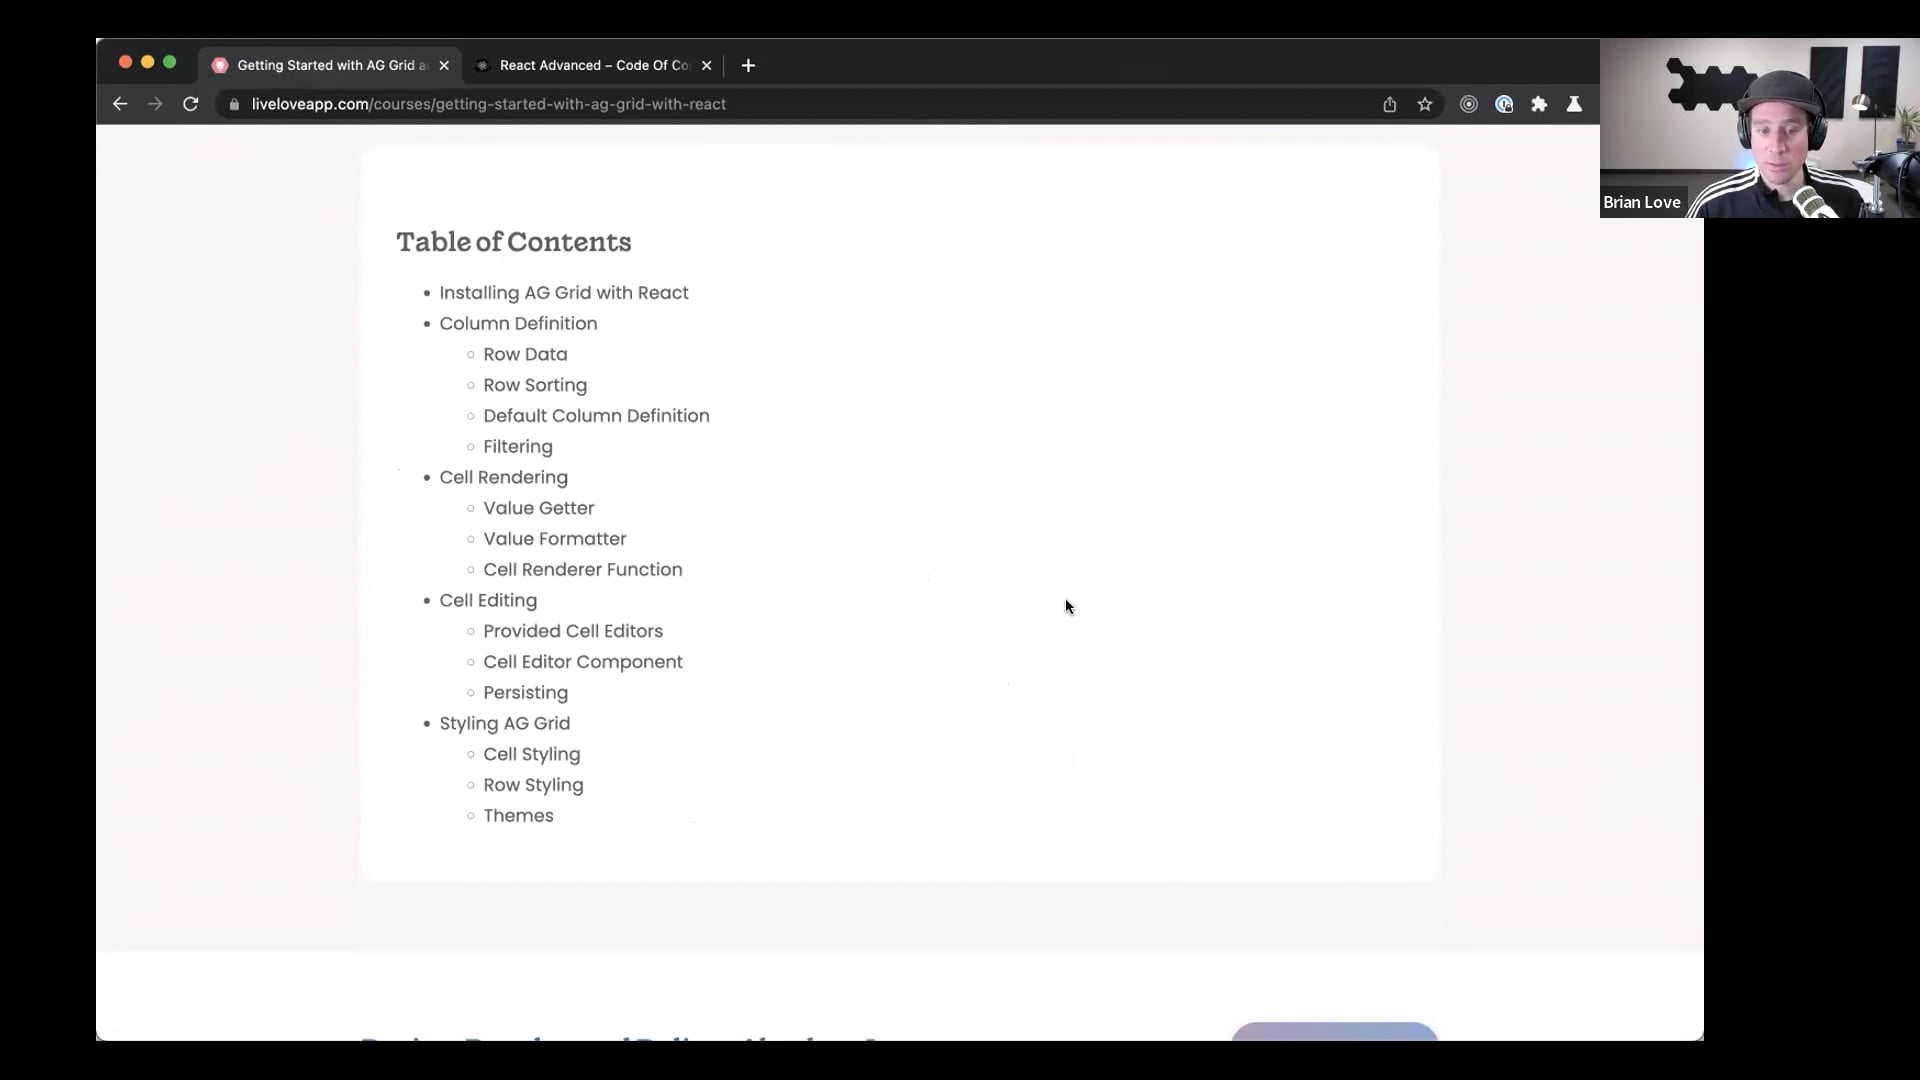Click the lock icon beside the URL
1920x1080 pixels.
click(234, 104)
